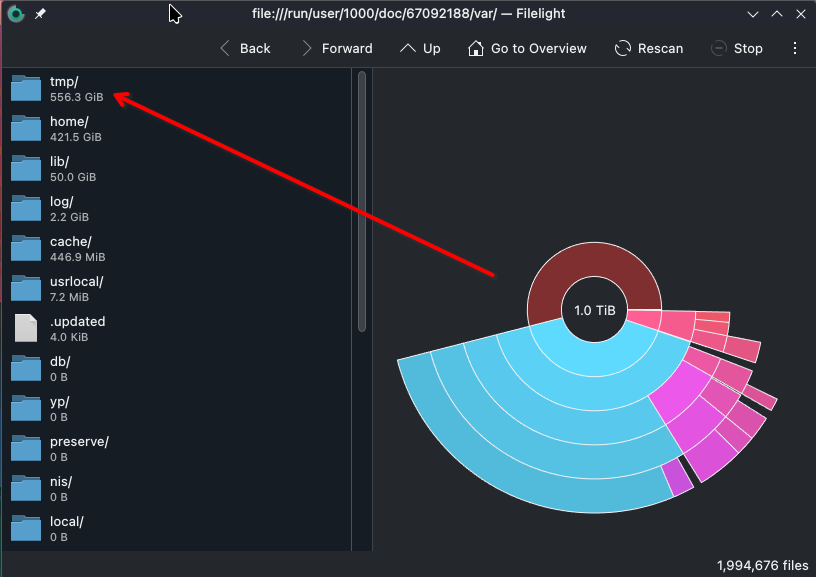The height and width of the screenshot is (577, 816).
Task: Select the tmp/ entry name
Action: 64,82
